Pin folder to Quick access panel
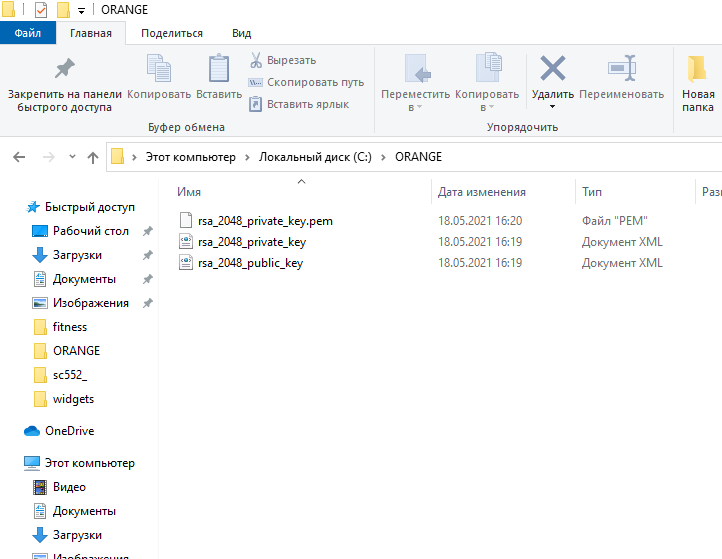The image size is (722, 559). tap(64, 84)
